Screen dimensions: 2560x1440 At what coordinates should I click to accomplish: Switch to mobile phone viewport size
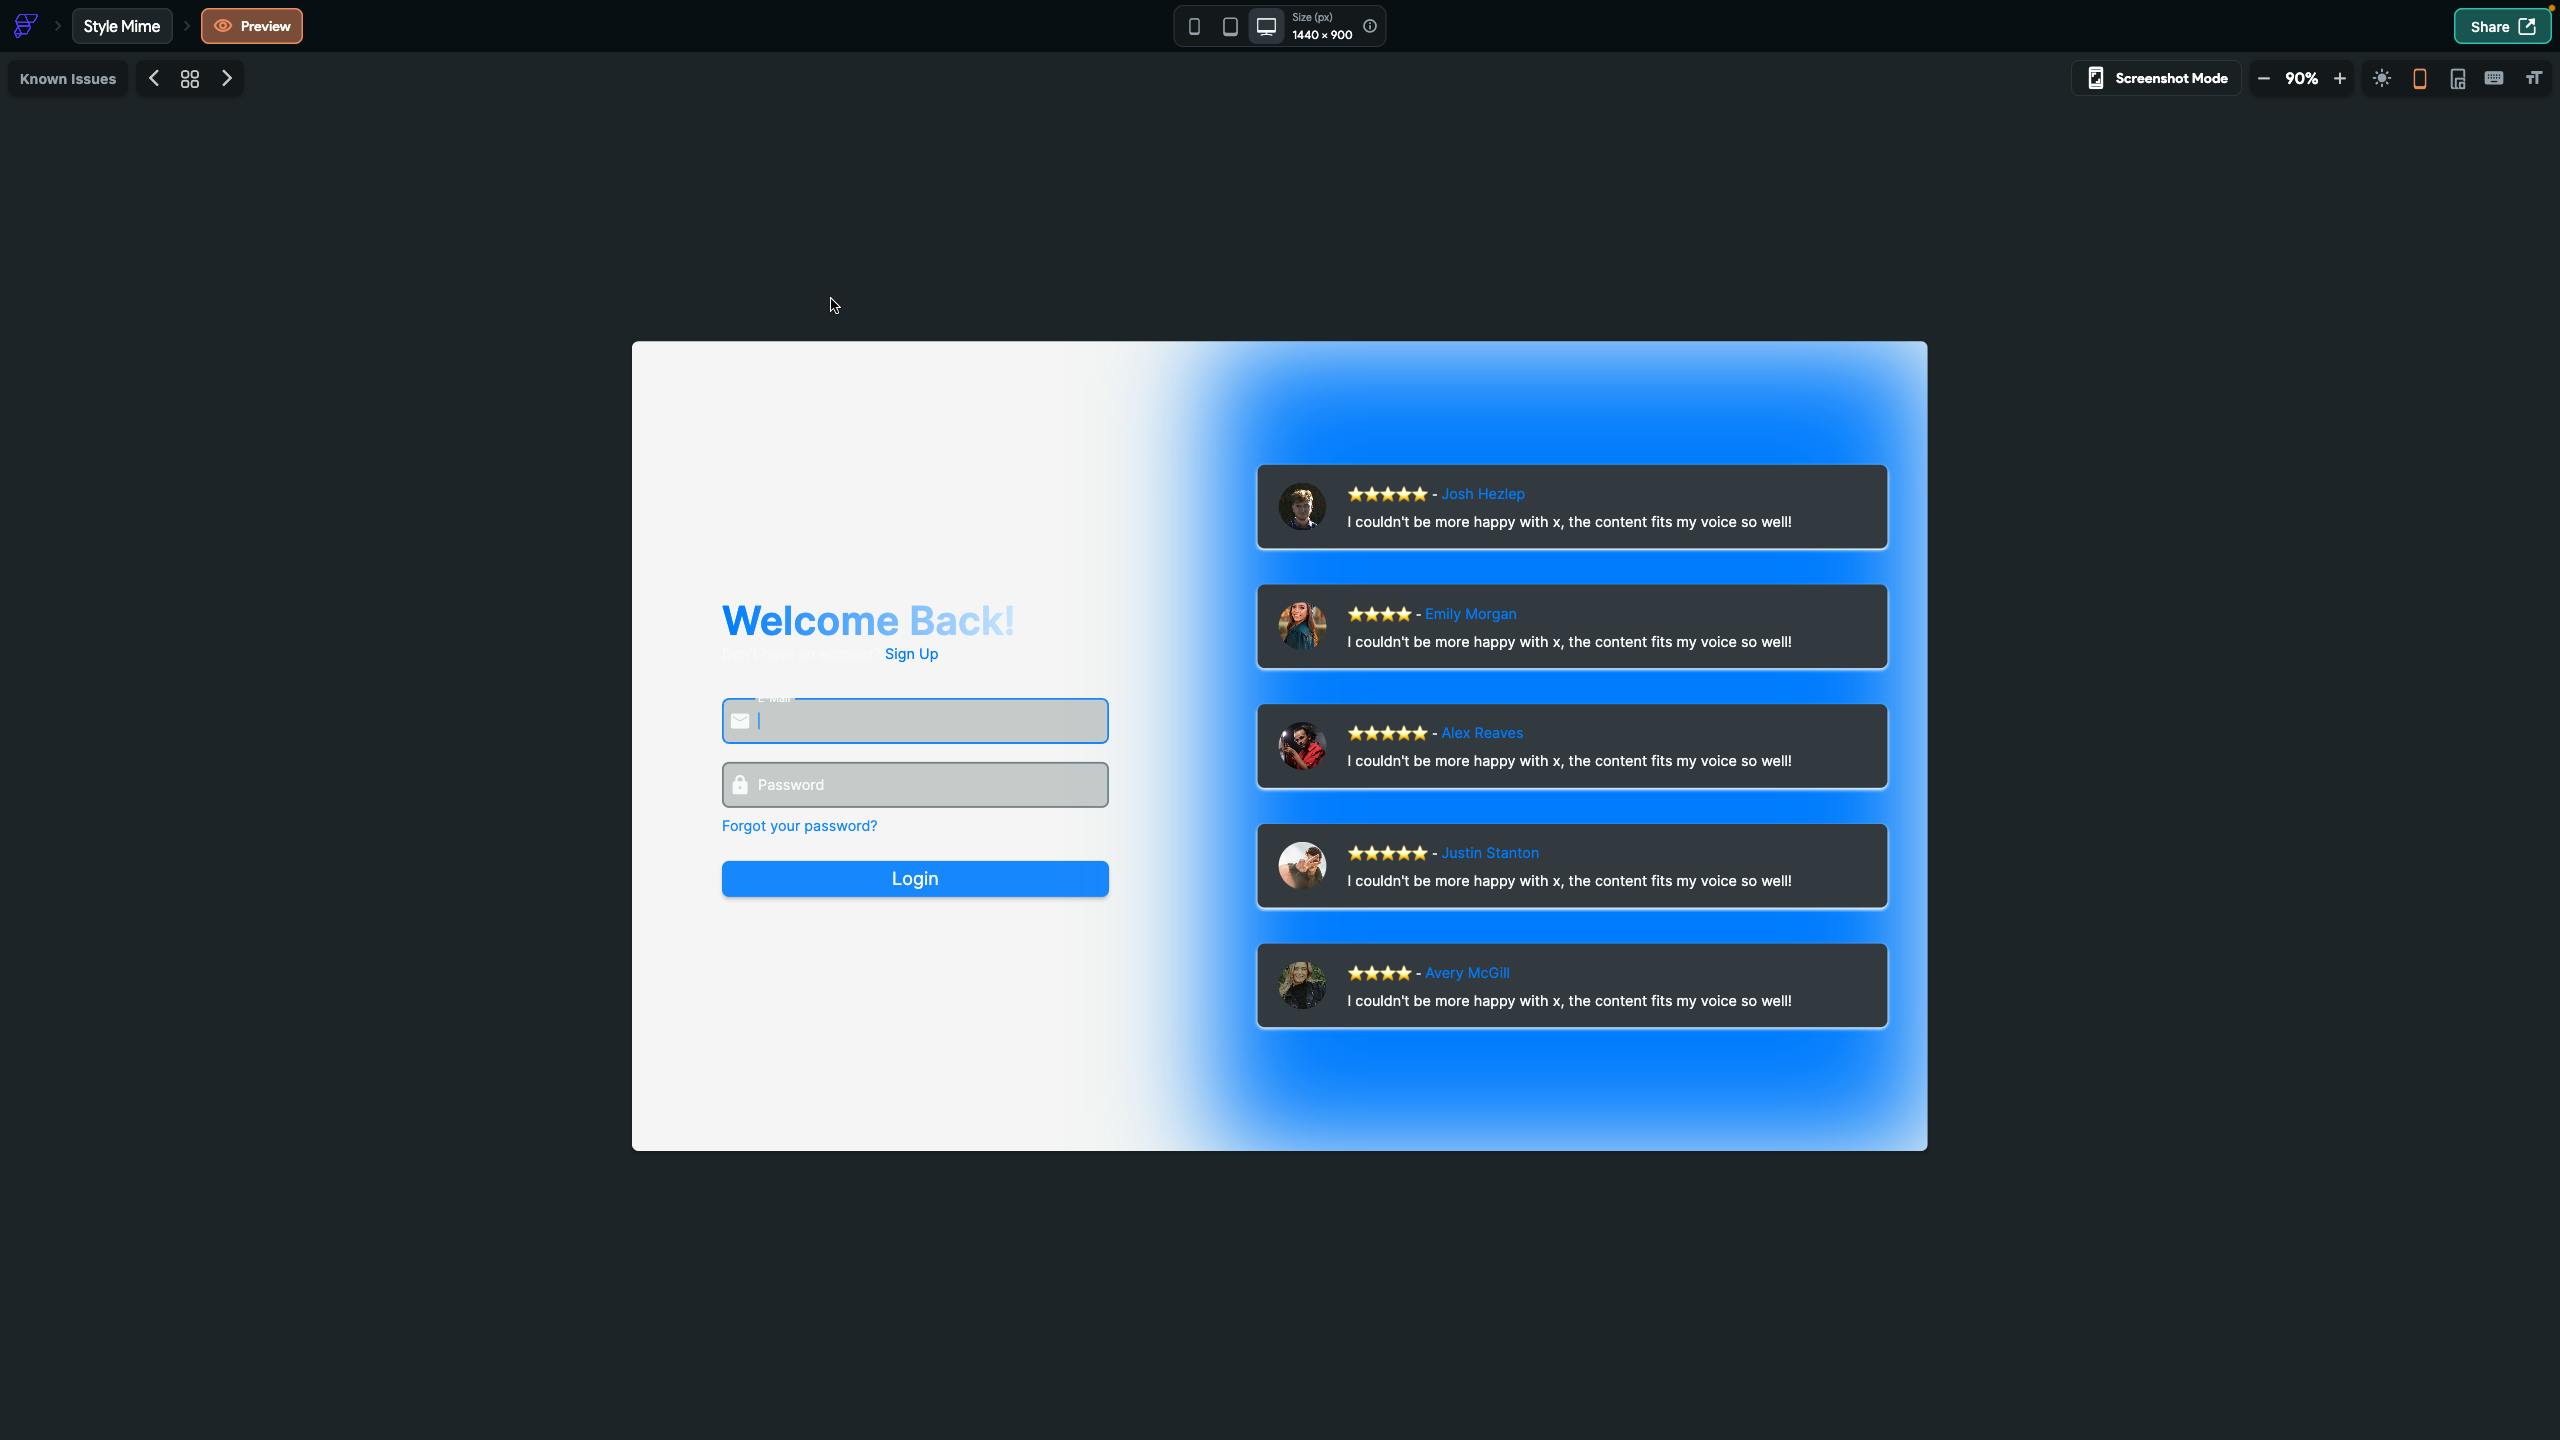[1194, 27]
